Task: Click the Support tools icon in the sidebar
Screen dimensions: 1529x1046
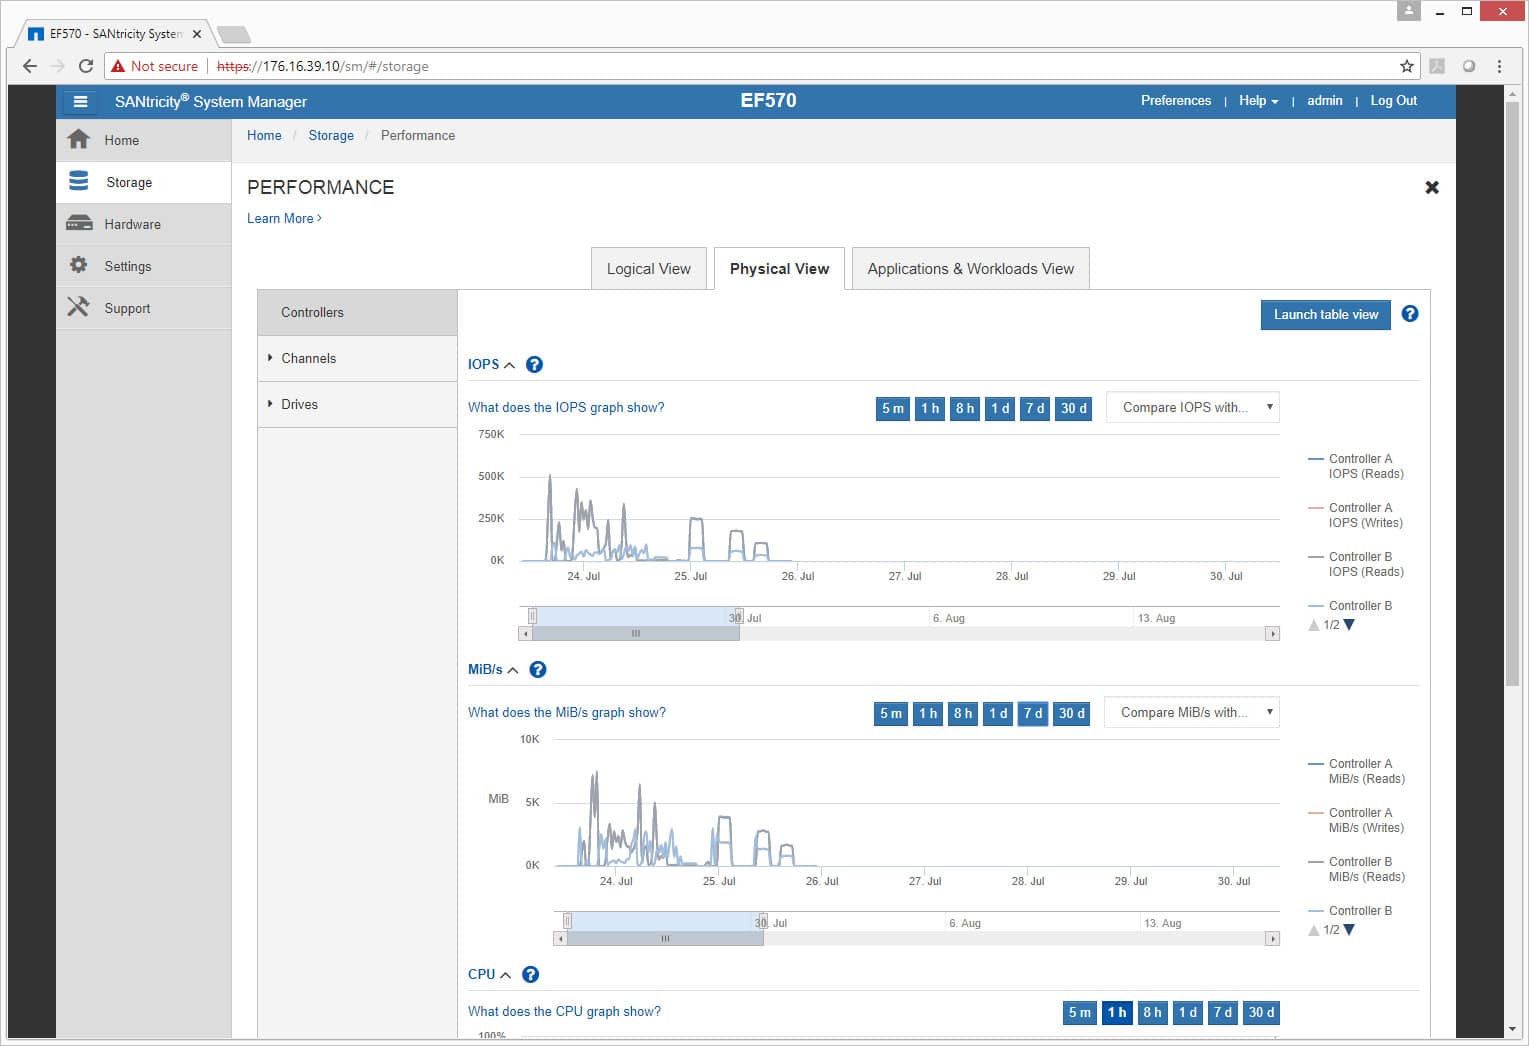Action: click(78, 308)
